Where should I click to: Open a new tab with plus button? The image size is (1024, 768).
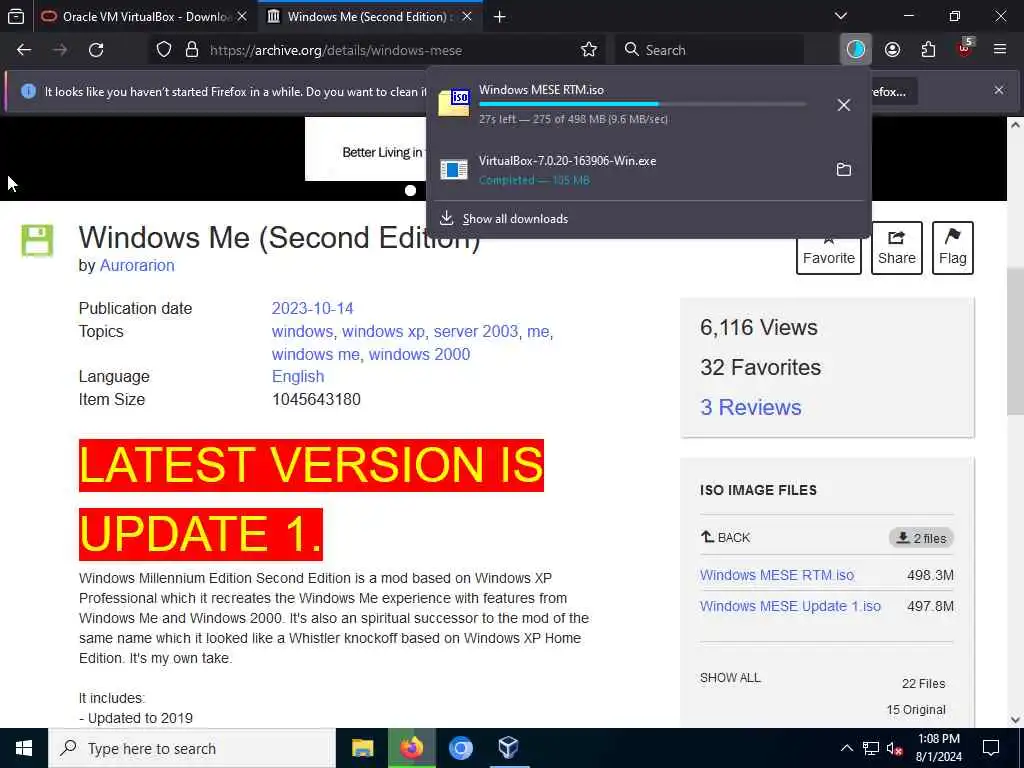pyautogui.click(x=500, y=16)
